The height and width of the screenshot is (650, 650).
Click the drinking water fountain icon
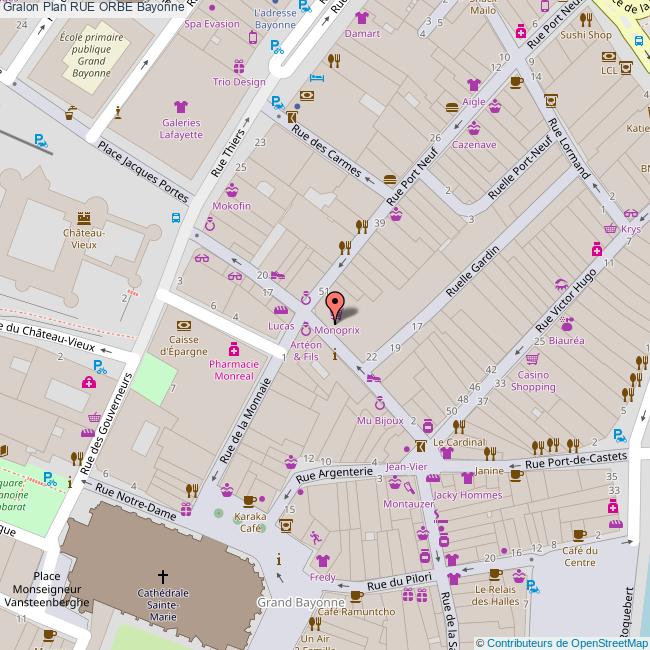click(71, 113)
